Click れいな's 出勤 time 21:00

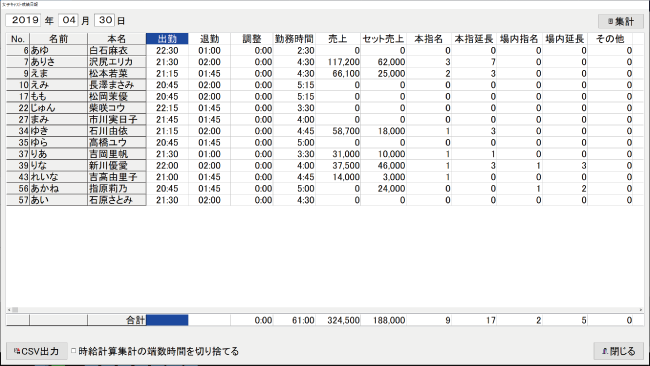tap(167, 177)
